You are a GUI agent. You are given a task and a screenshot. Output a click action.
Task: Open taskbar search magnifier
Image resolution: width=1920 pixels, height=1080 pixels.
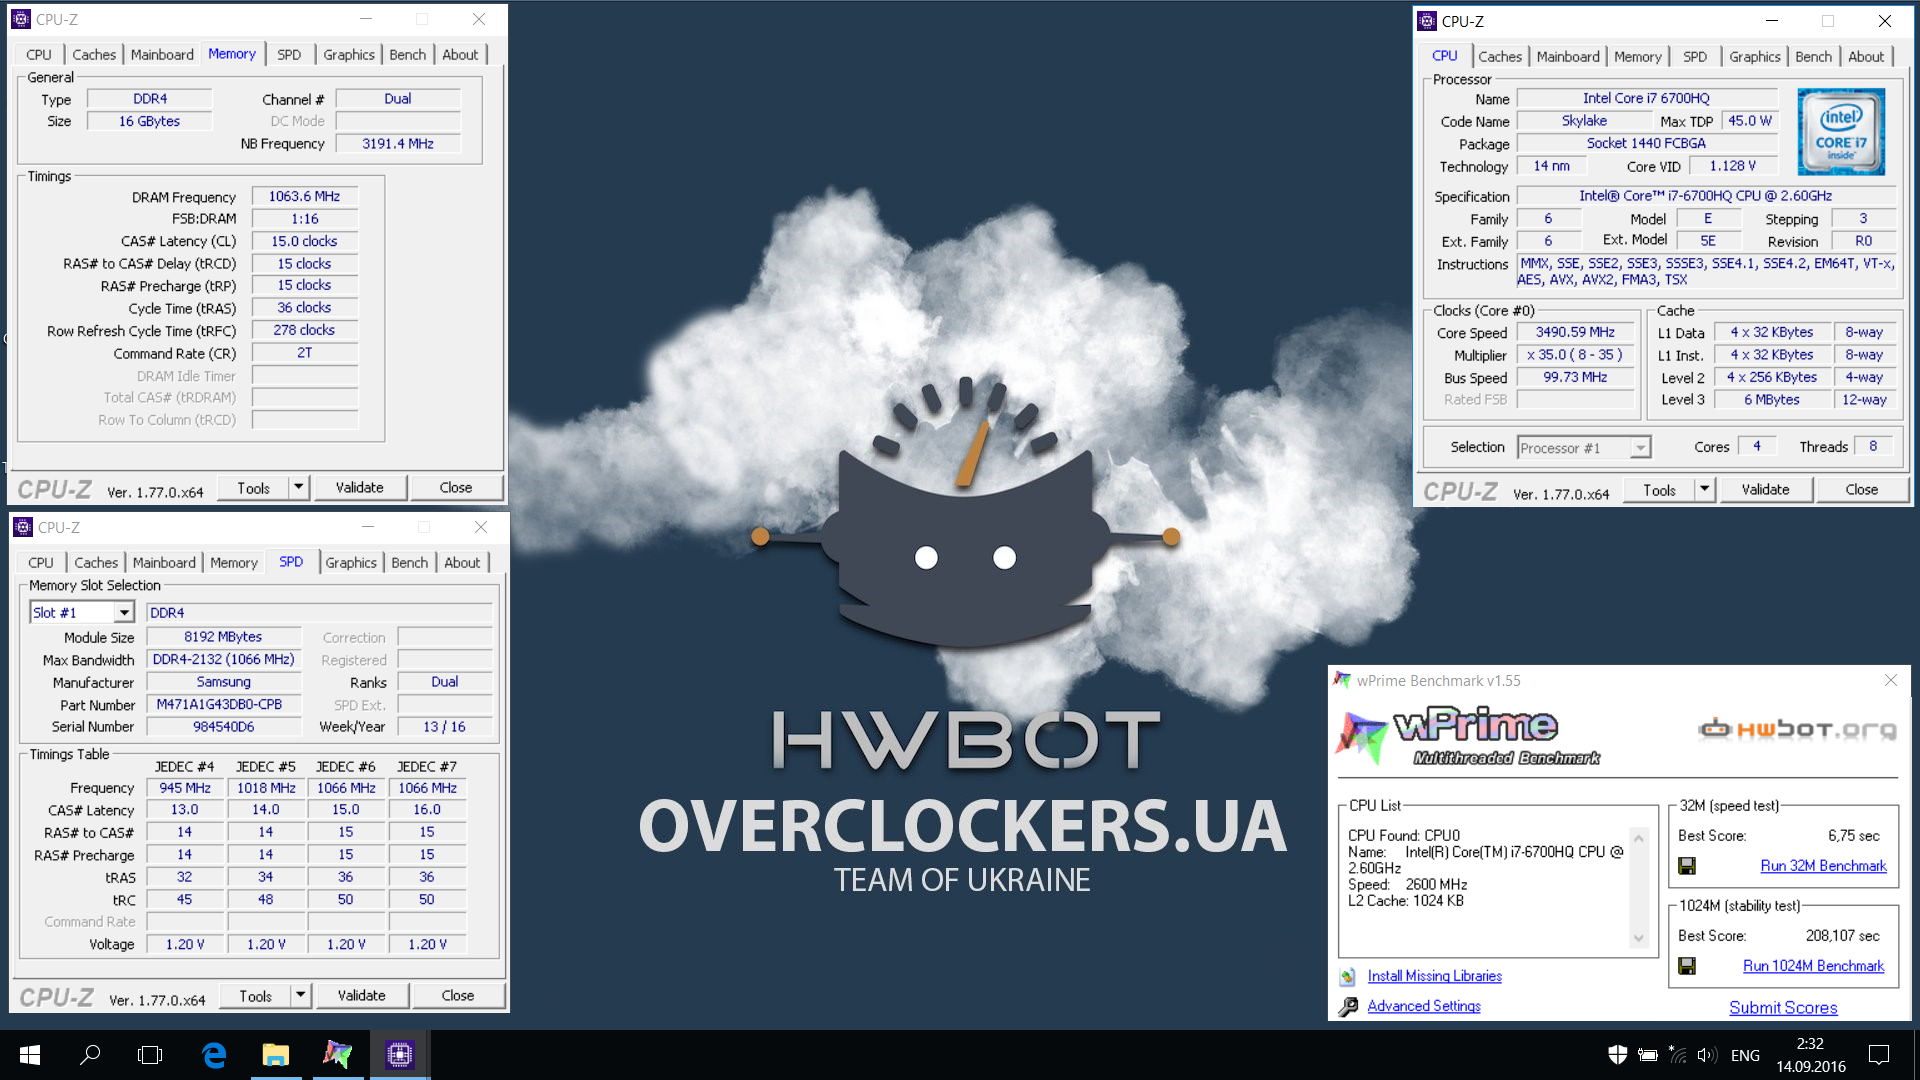point(90,1054)
